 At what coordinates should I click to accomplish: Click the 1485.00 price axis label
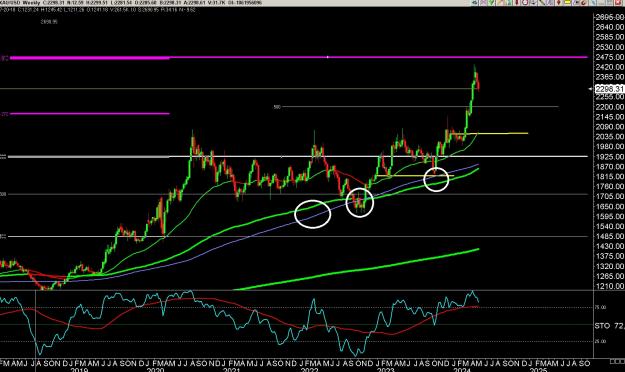(609, 236)
